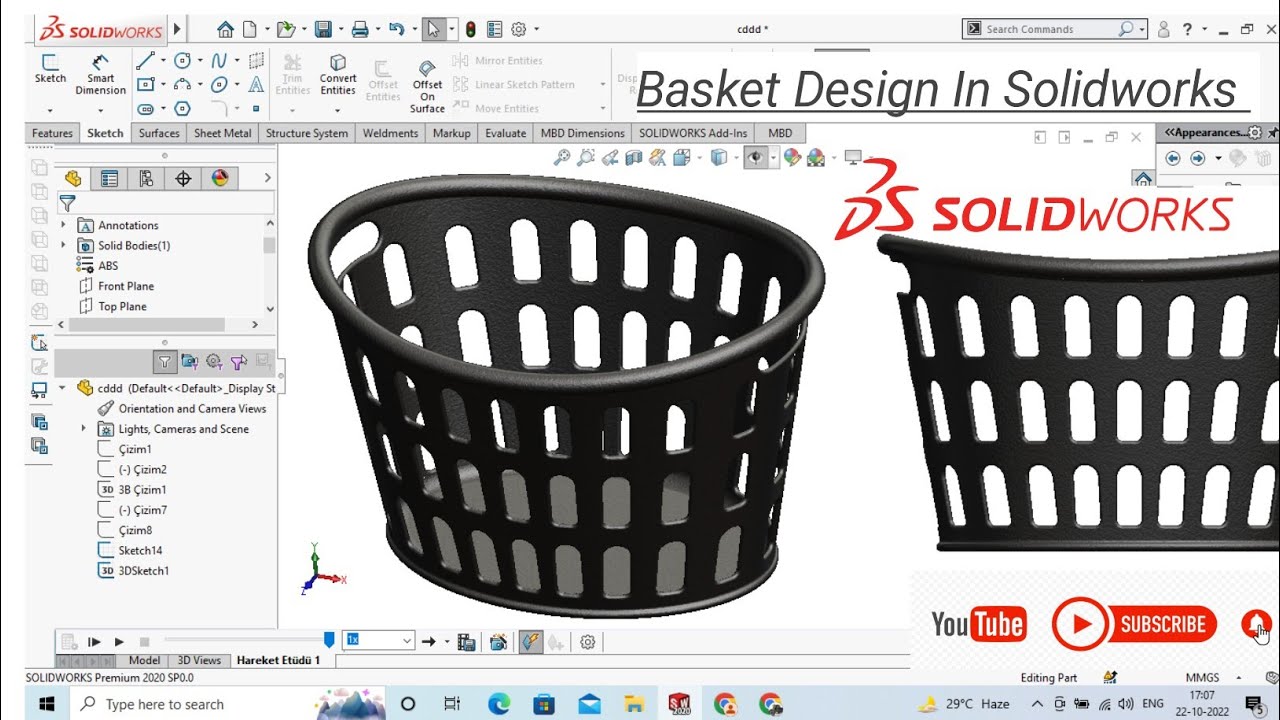Switch to the Model bottom tab
This screenshot has height=720, width=1280.
(144, 660)
